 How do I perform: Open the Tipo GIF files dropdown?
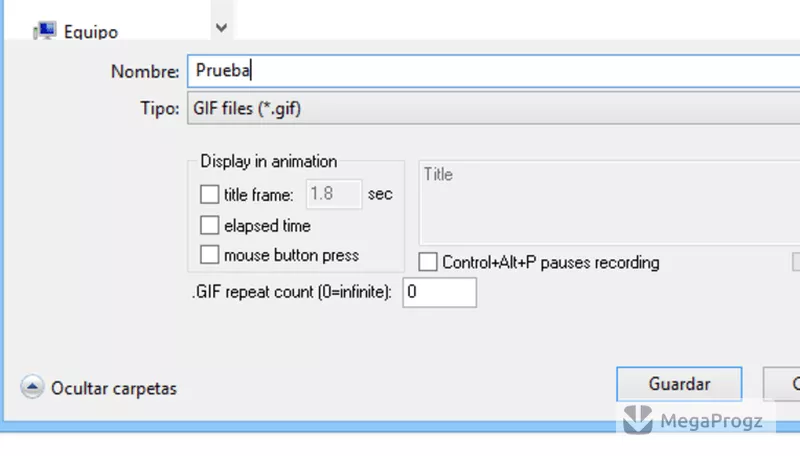(493, 108)
